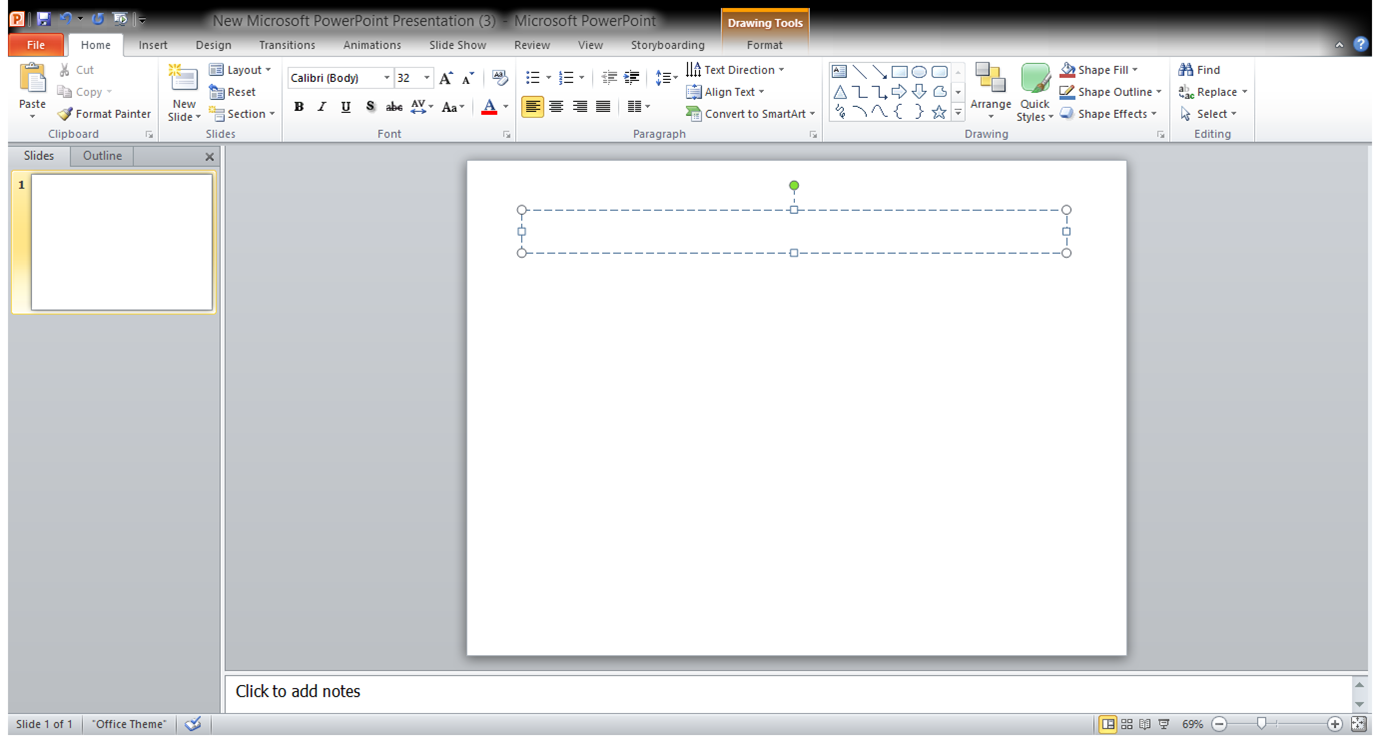This screenshot has width=1380, height=743.
Task: Click the zoom in plus button
Action: pos(1335,724)
